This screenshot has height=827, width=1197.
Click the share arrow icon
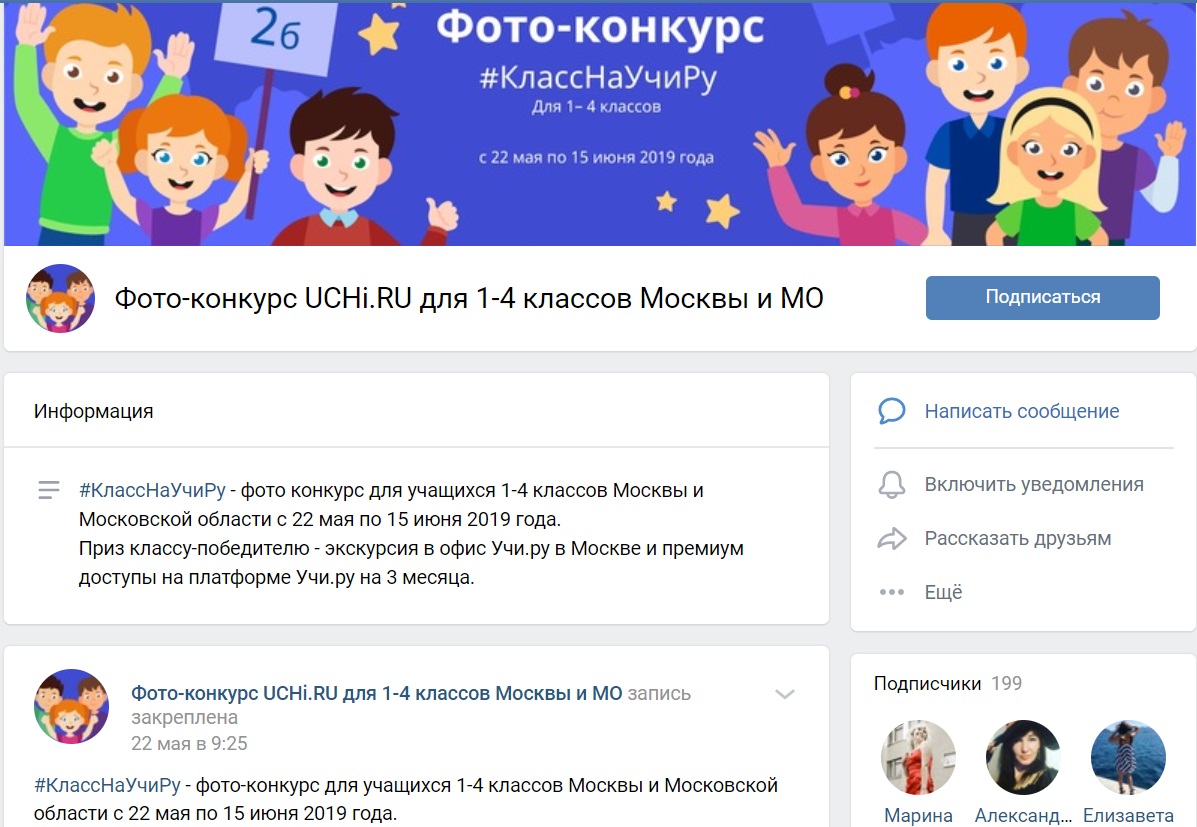(x=891, y=538)
